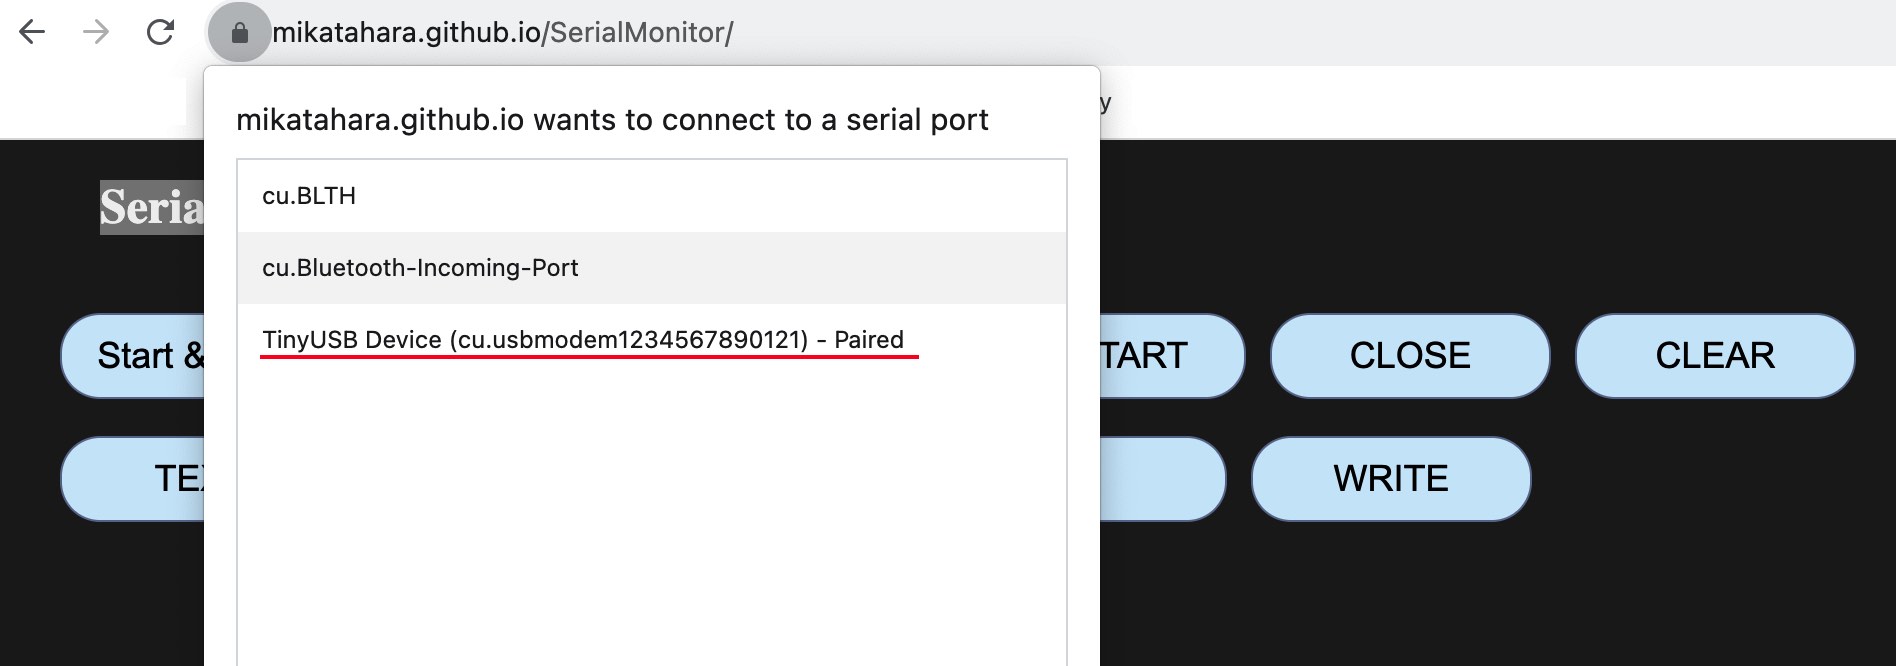Click the blank field left of WRITE
Image resolution: width=1896 pixels, height=666 pixels.
click(x=1160, y=479)
